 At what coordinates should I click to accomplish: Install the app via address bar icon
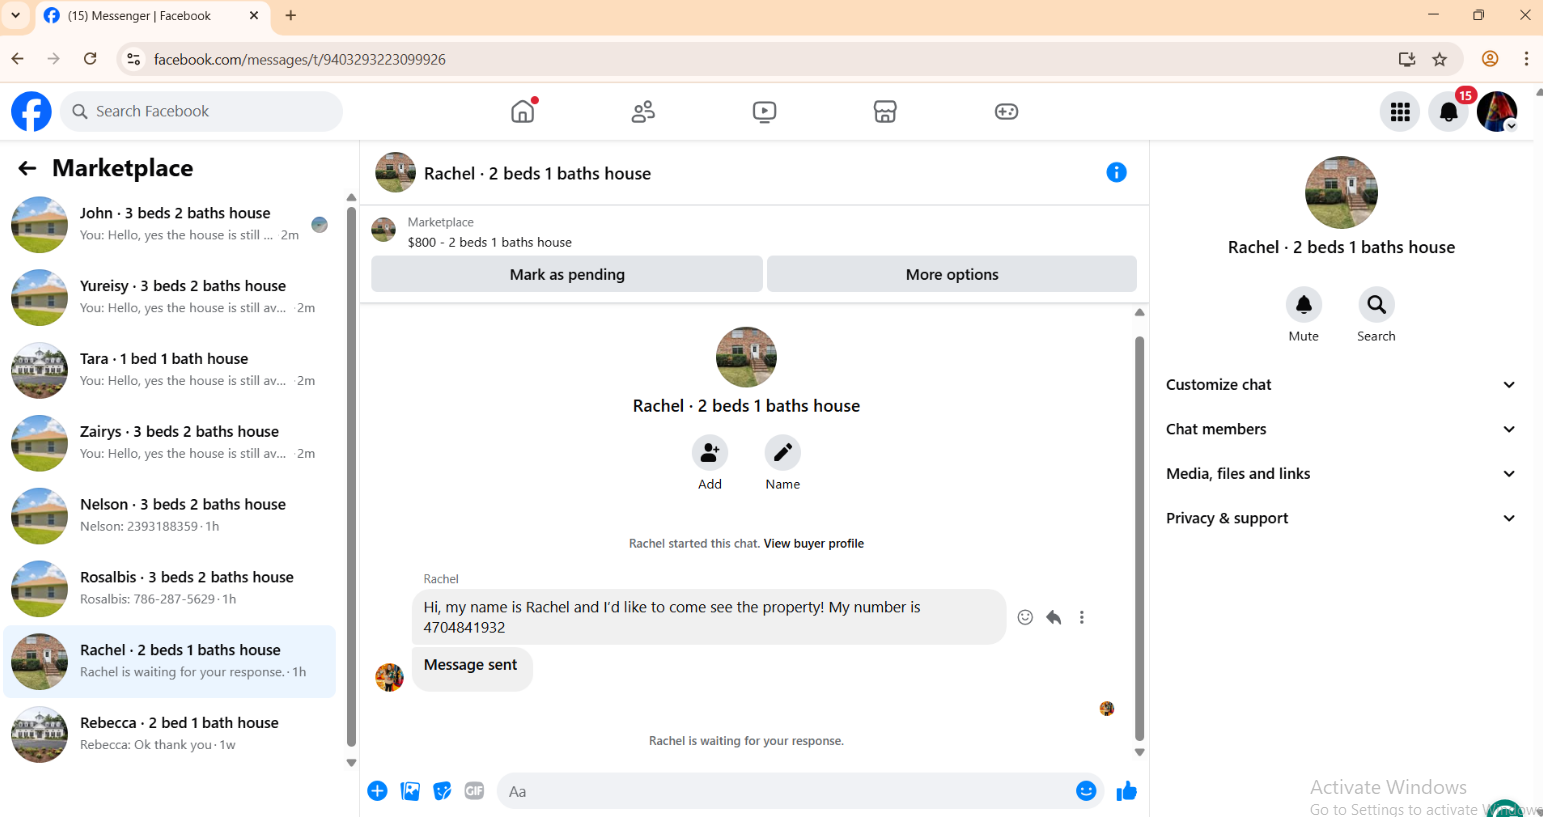(1407, 59)
